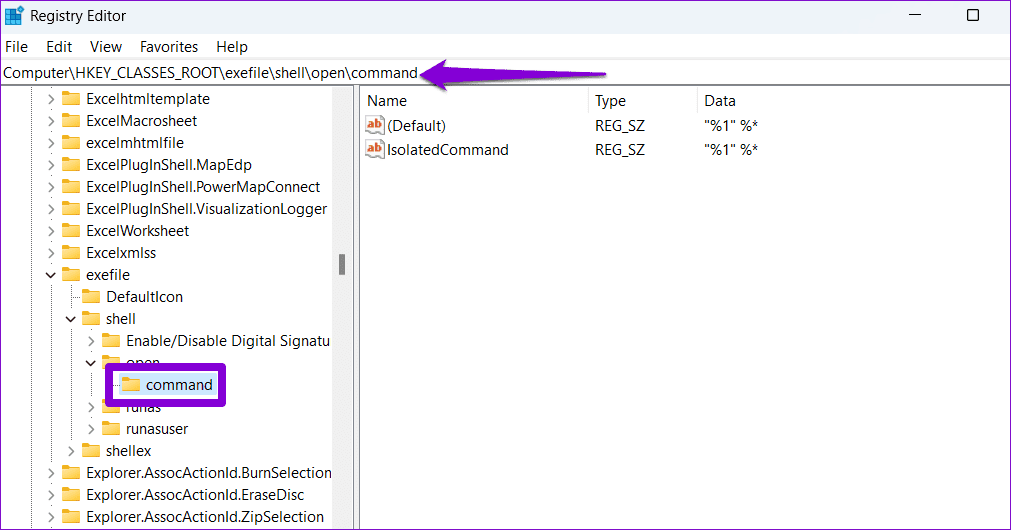The width and height of the screenshot is (1011, 530).
Task: Select the ExcelPlugInShell.MapEdp folder icon
Action: click(71, 164)
